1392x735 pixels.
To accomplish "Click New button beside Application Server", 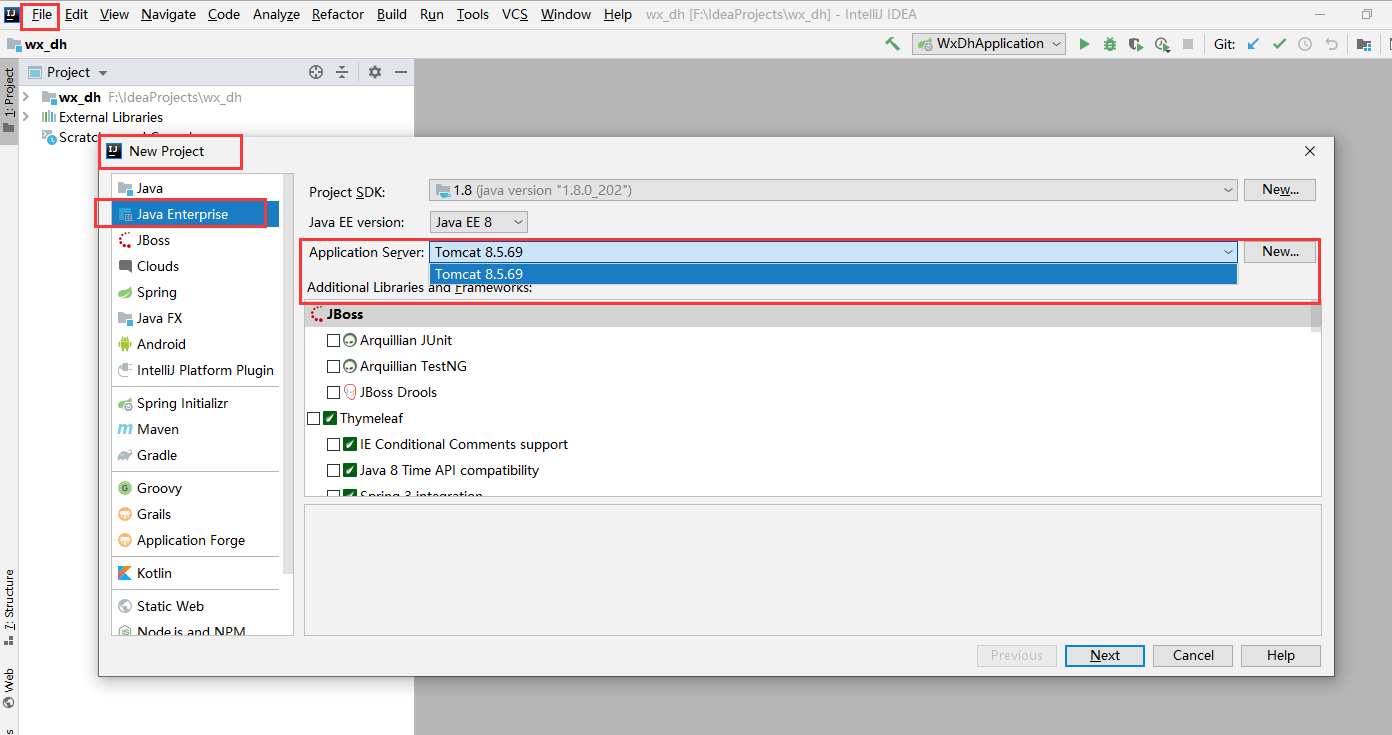I will click(x=1280, y=252).
